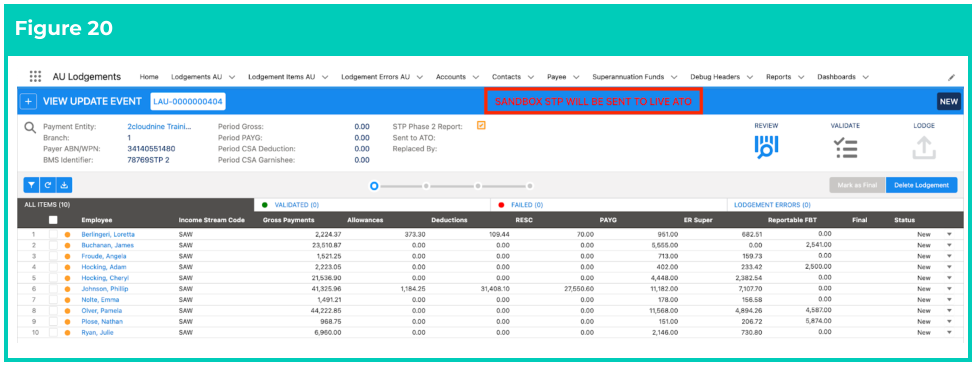Click orange status dot for Berlingeri, Loretta

[67, 235]
